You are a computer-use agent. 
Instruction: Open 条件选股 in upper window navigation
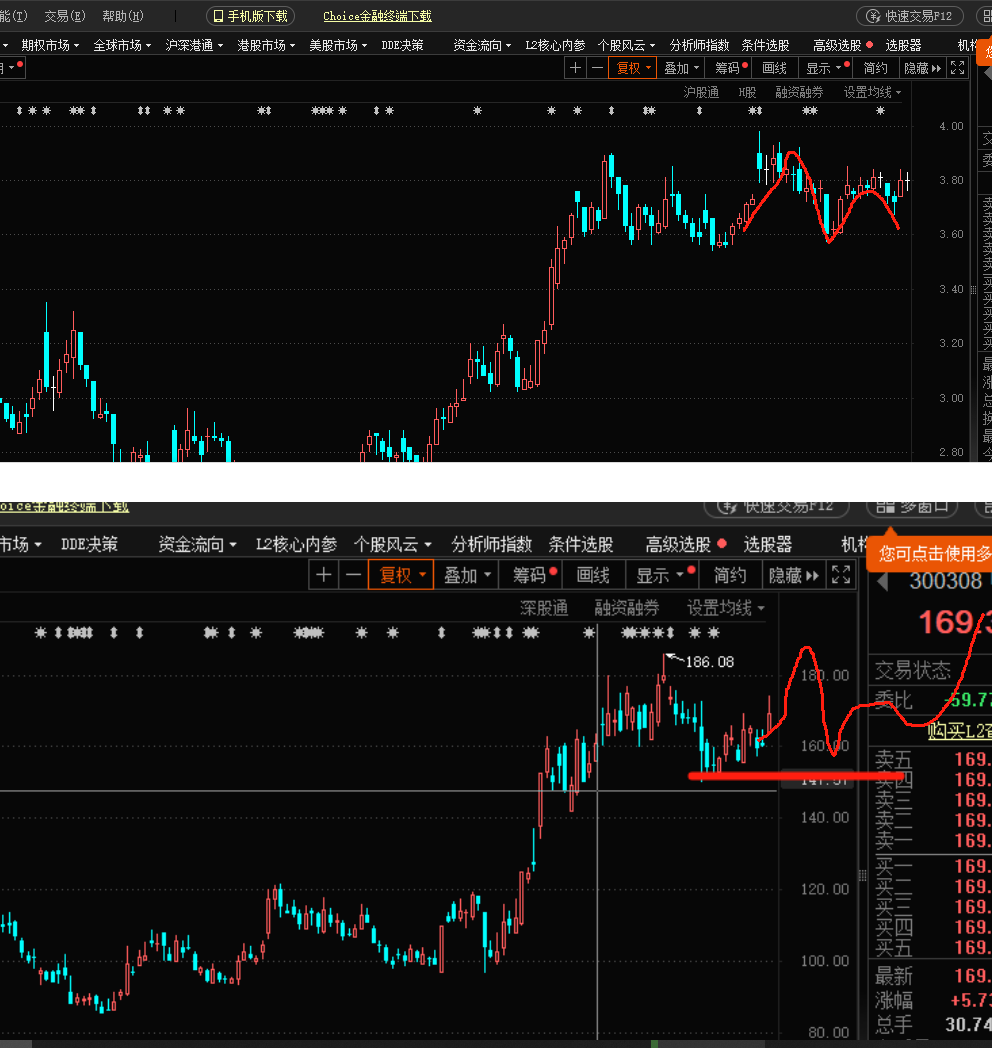765,45
